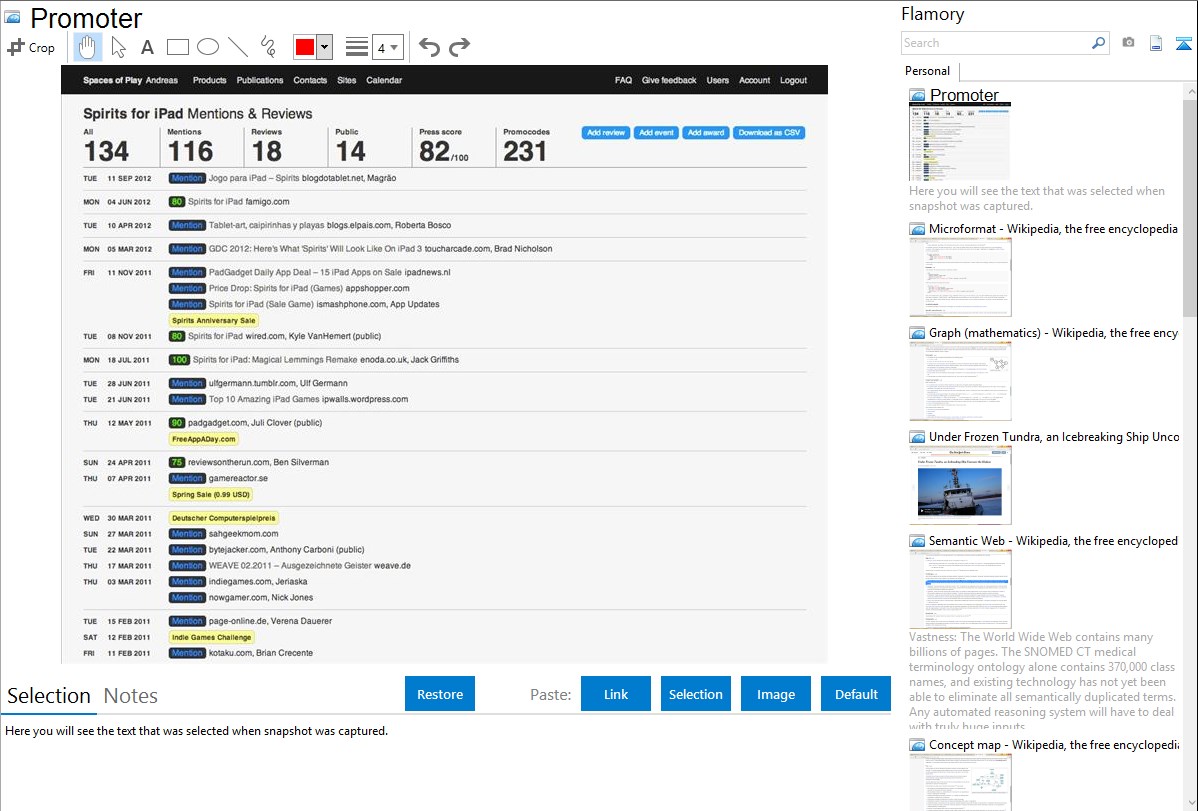Click the Add review button

pos(606,133)
